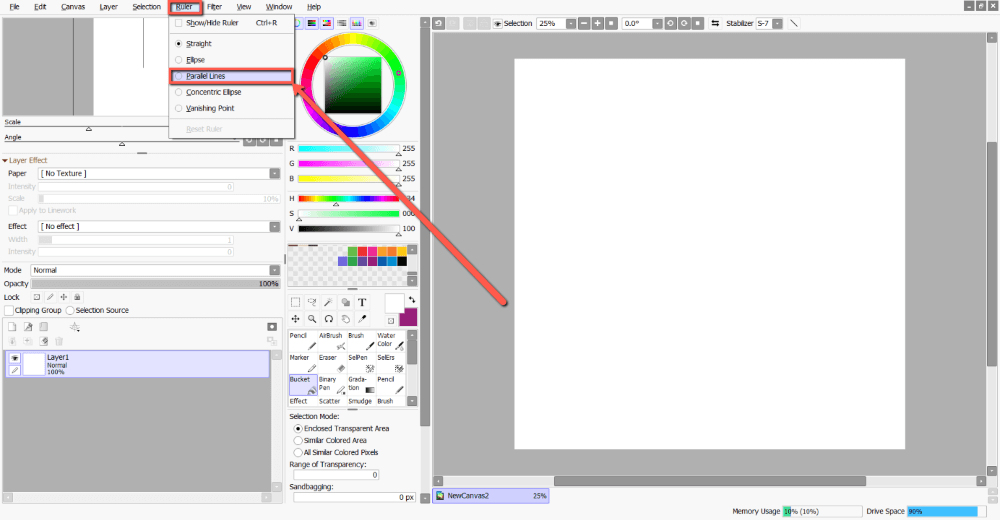Open the Canvas menu
The image size is (1000, 520).
click(x=73, y=6)
